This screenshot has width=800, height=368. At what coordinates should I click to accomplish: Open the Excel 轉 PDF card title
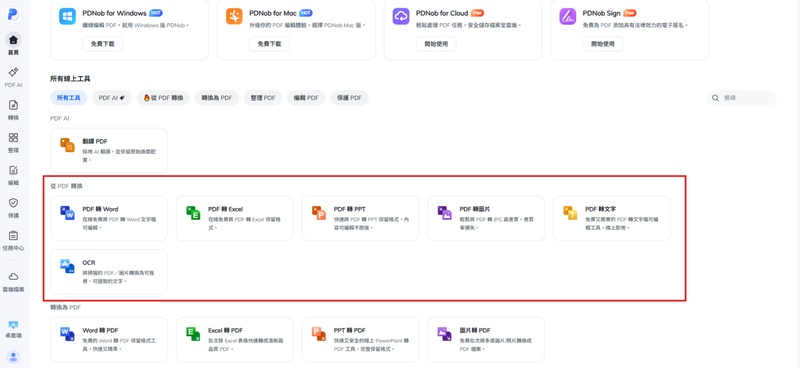226,331
